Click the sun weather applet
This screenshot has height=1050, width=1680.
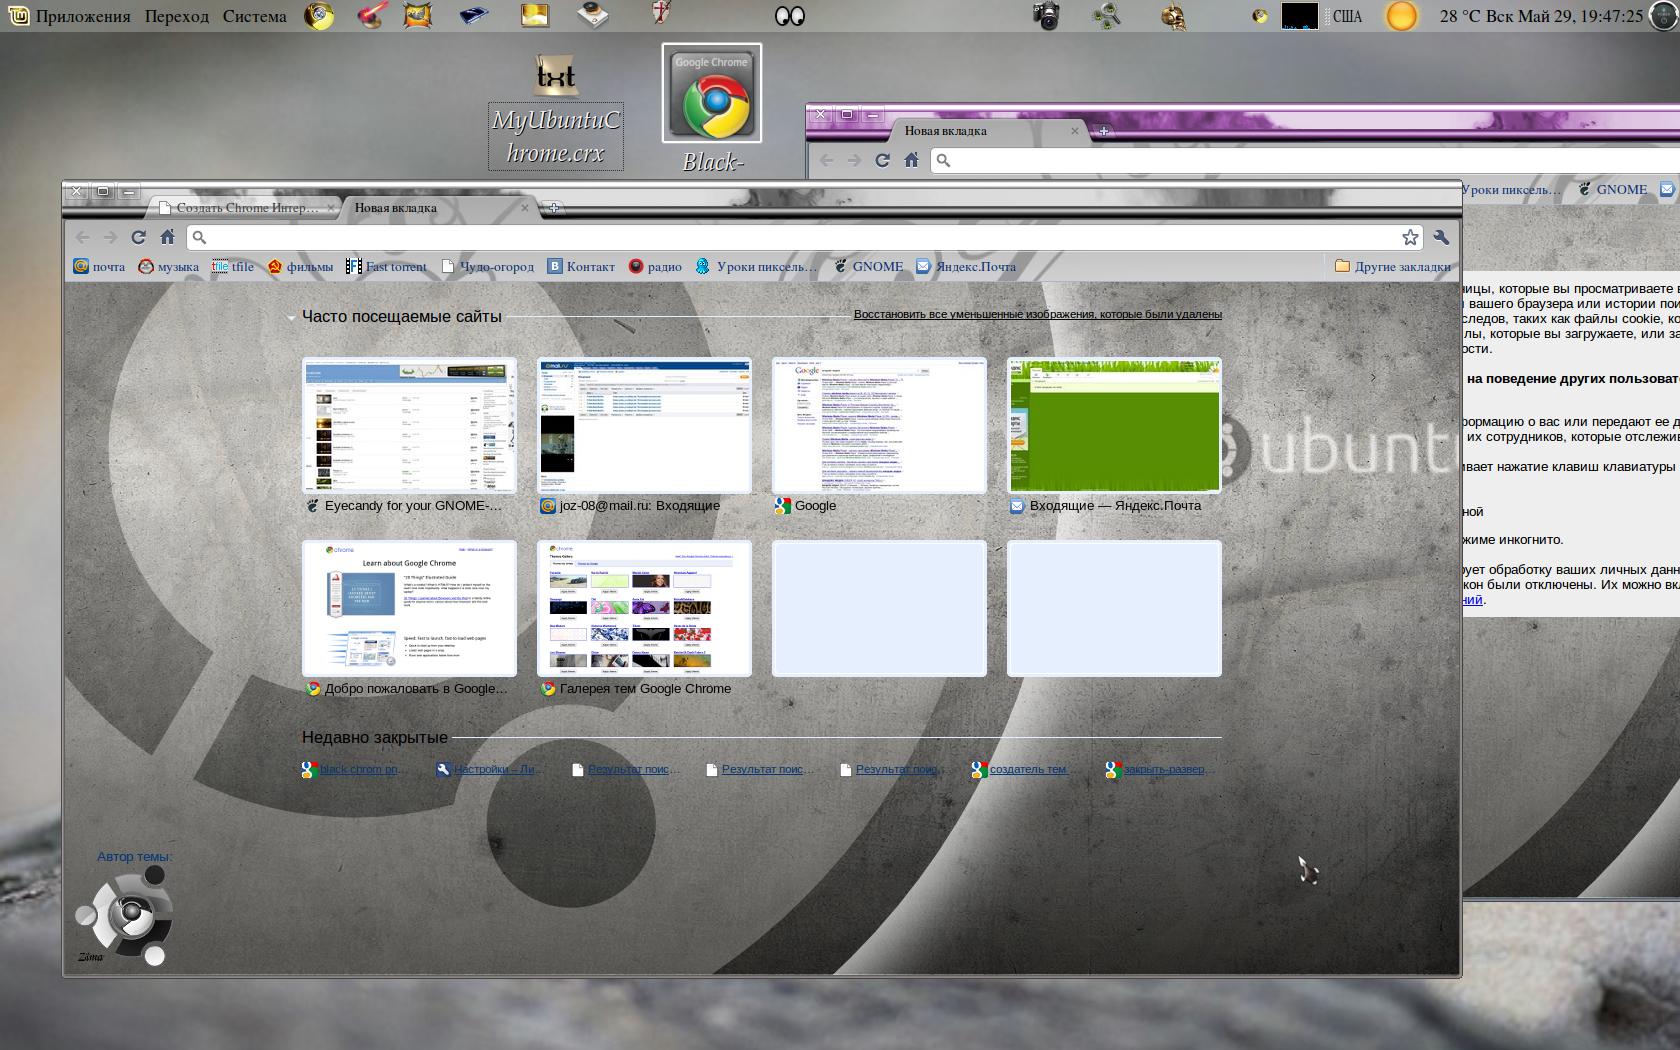(x=1401, y=16)
